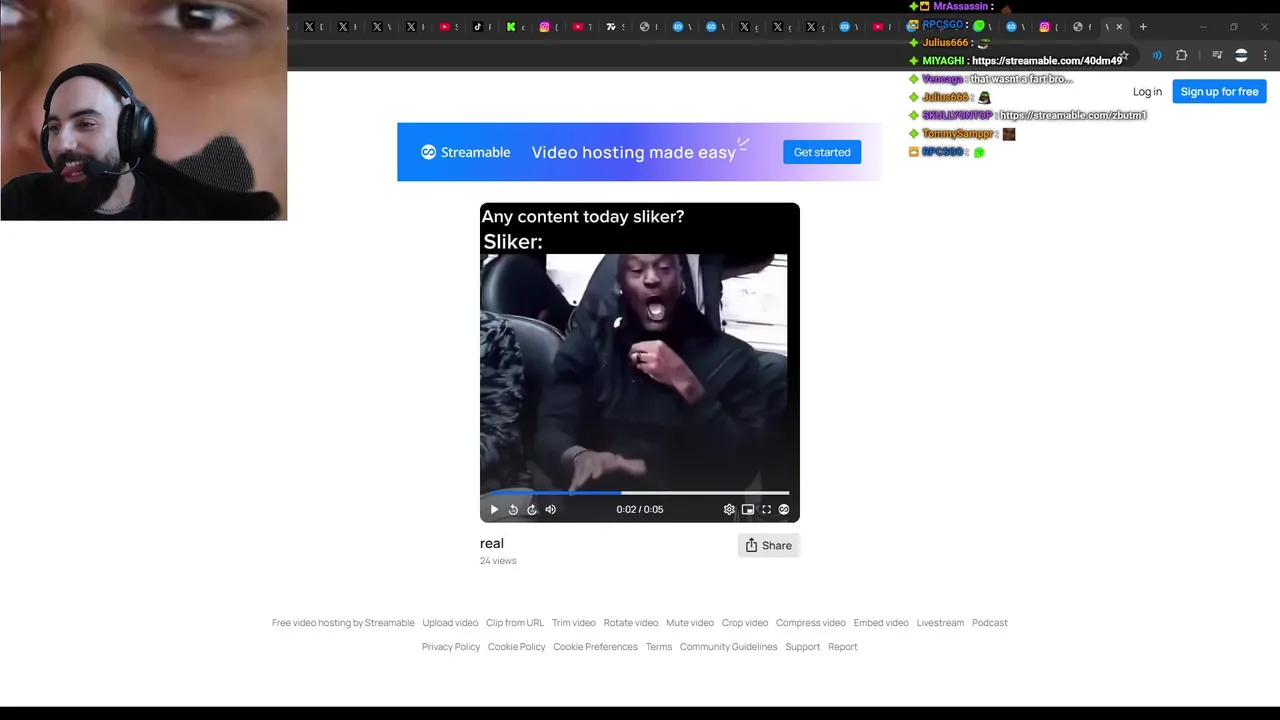Screen dimensions: 1280x720
Task: Share the video named real
Action: coord(768,545)
